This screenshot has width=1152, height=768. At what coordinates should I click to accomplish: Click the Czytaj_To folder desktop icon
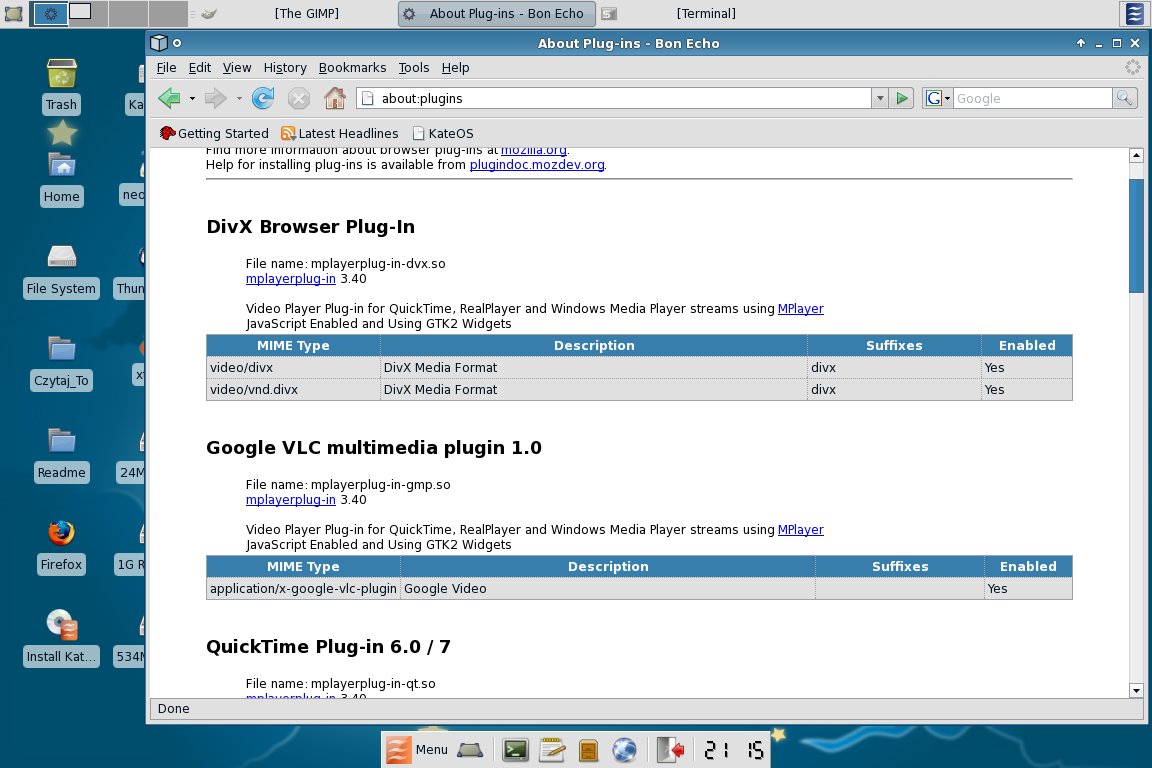pos(61,362)
